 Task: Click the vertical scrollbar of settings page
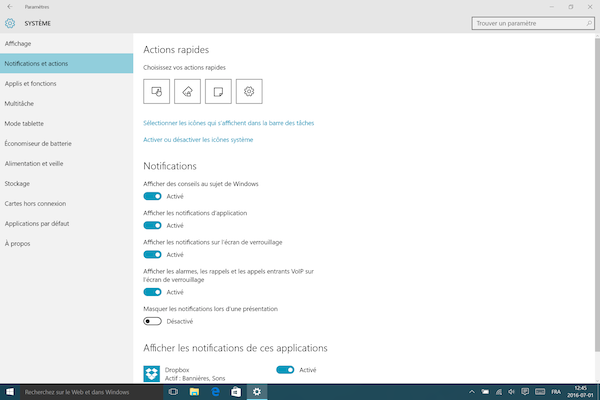[597, 194]
